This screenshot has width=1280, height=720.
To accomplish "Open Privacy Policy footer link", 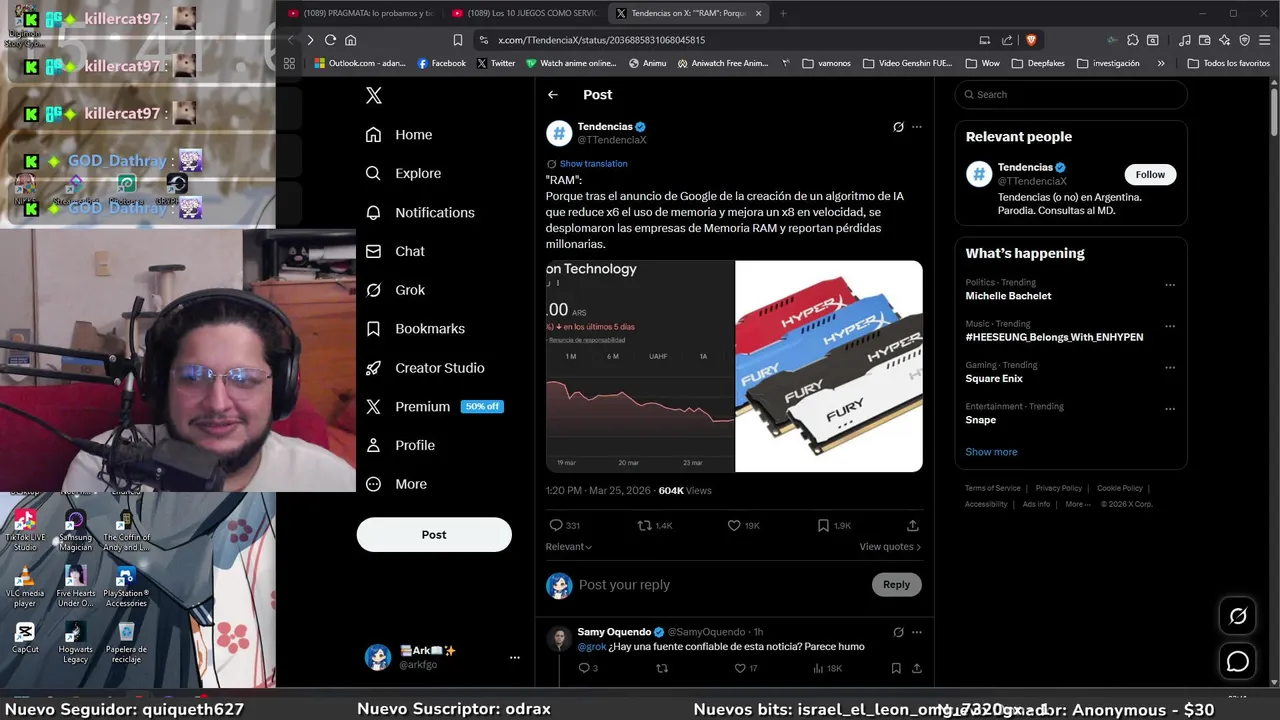I will [1059, 488].
